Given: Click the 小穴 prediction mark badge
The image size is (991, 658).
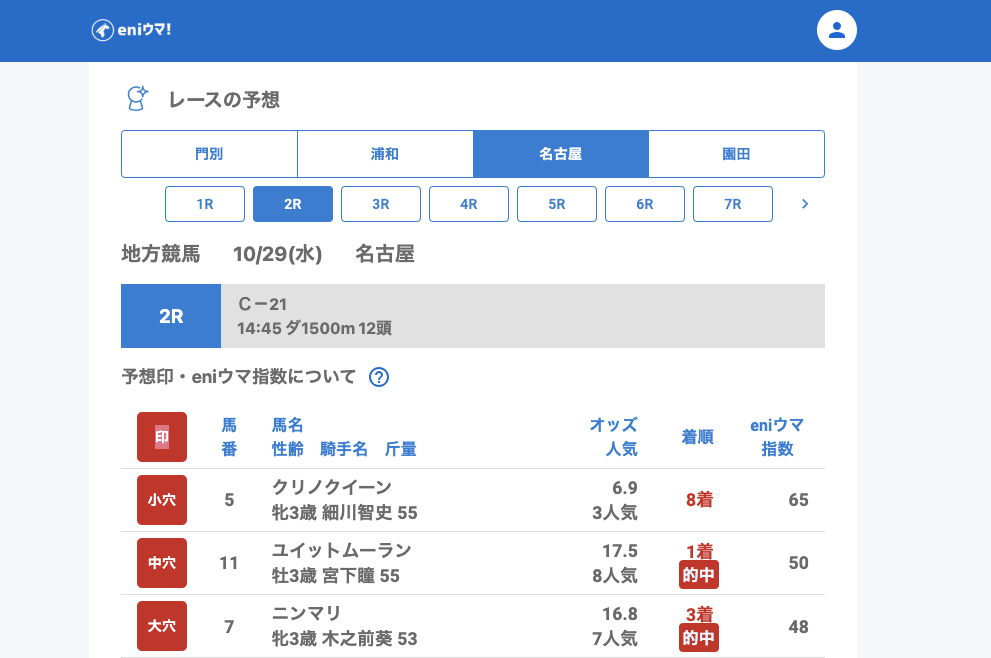Looking at the screenshot, I should point(162,500).
